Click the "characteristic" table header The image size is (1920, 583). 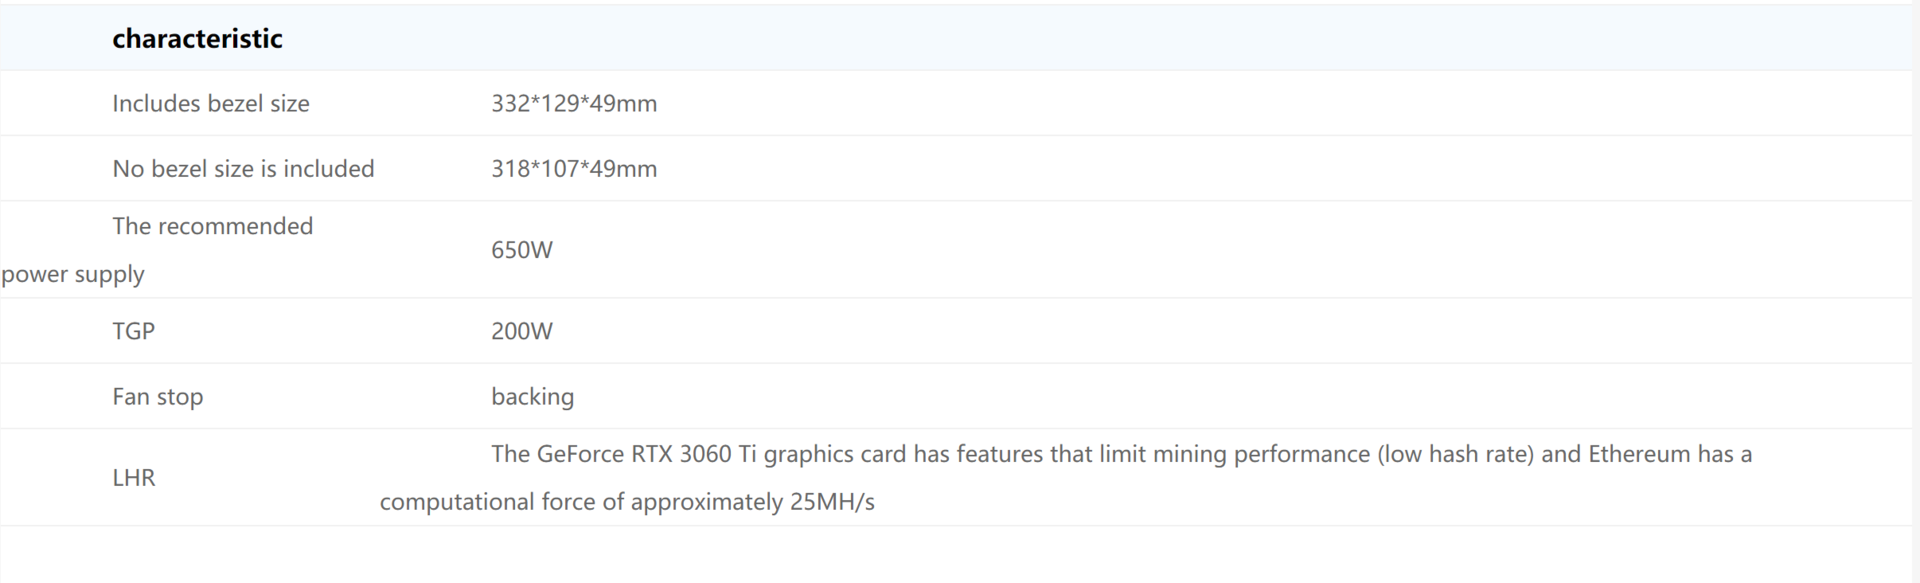tap(197, 38)
